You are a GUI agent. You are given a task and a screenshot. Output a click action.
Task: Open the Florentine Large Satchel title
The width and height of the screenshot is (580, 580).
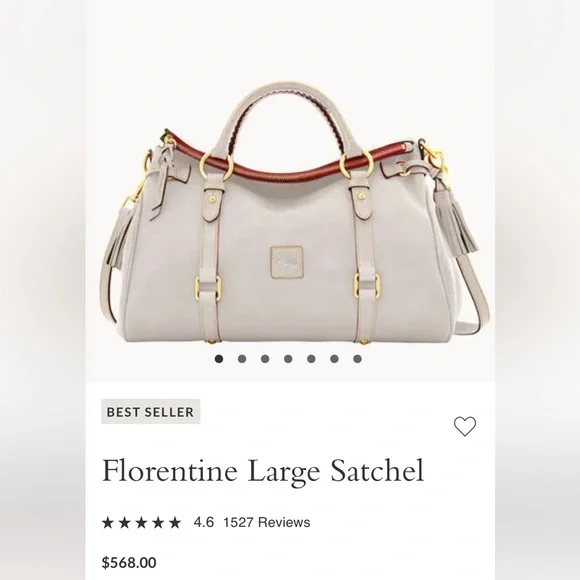pos(263,471)
